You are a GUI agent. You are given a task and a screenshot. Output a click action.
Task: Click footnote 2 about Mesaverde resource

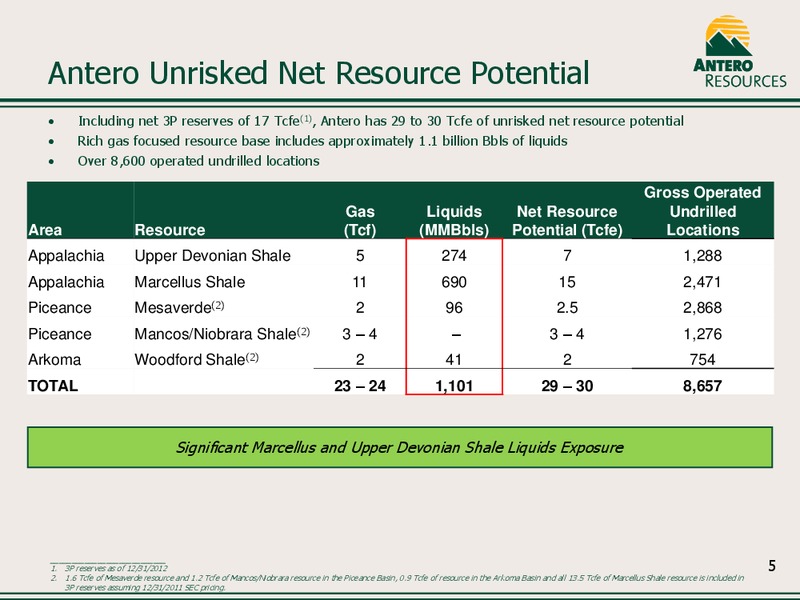pyautogui.click(x=397, y=583)
